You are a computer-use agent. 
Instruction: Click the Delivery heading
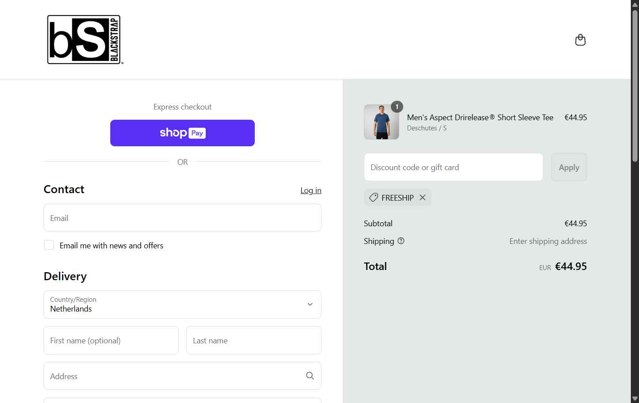click(65, 276)
